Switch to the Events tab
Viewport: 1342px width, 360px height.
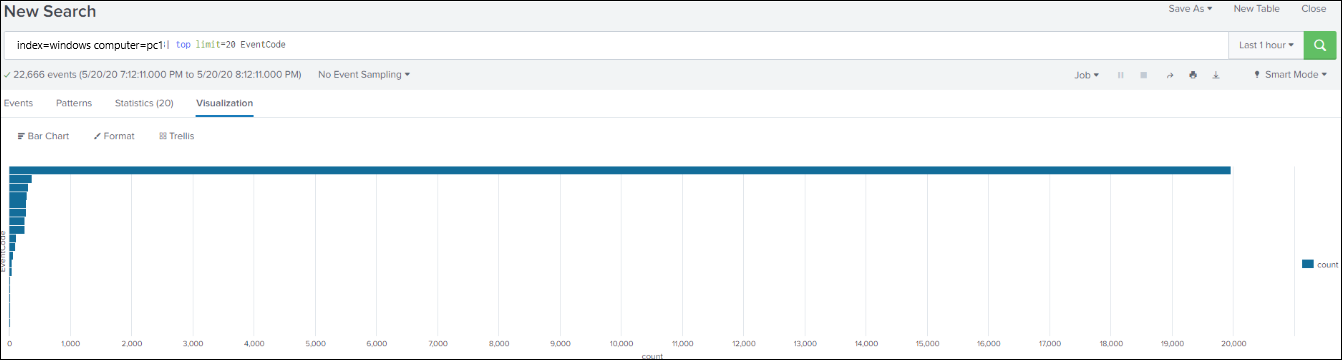(18, 103)
